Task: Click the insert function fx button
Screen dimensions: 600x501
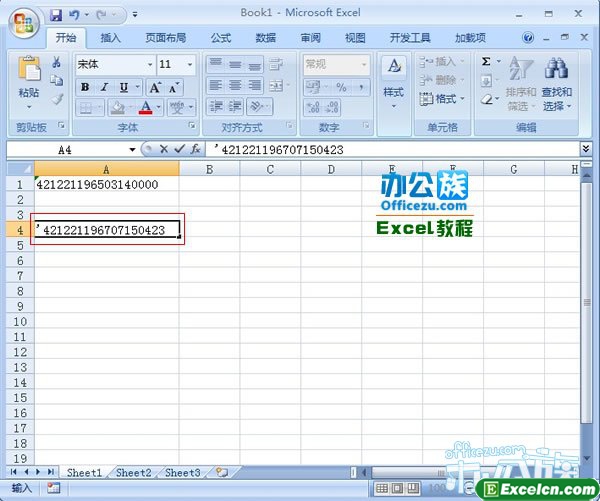Action: pyautogui.click(x=196, y=149)
